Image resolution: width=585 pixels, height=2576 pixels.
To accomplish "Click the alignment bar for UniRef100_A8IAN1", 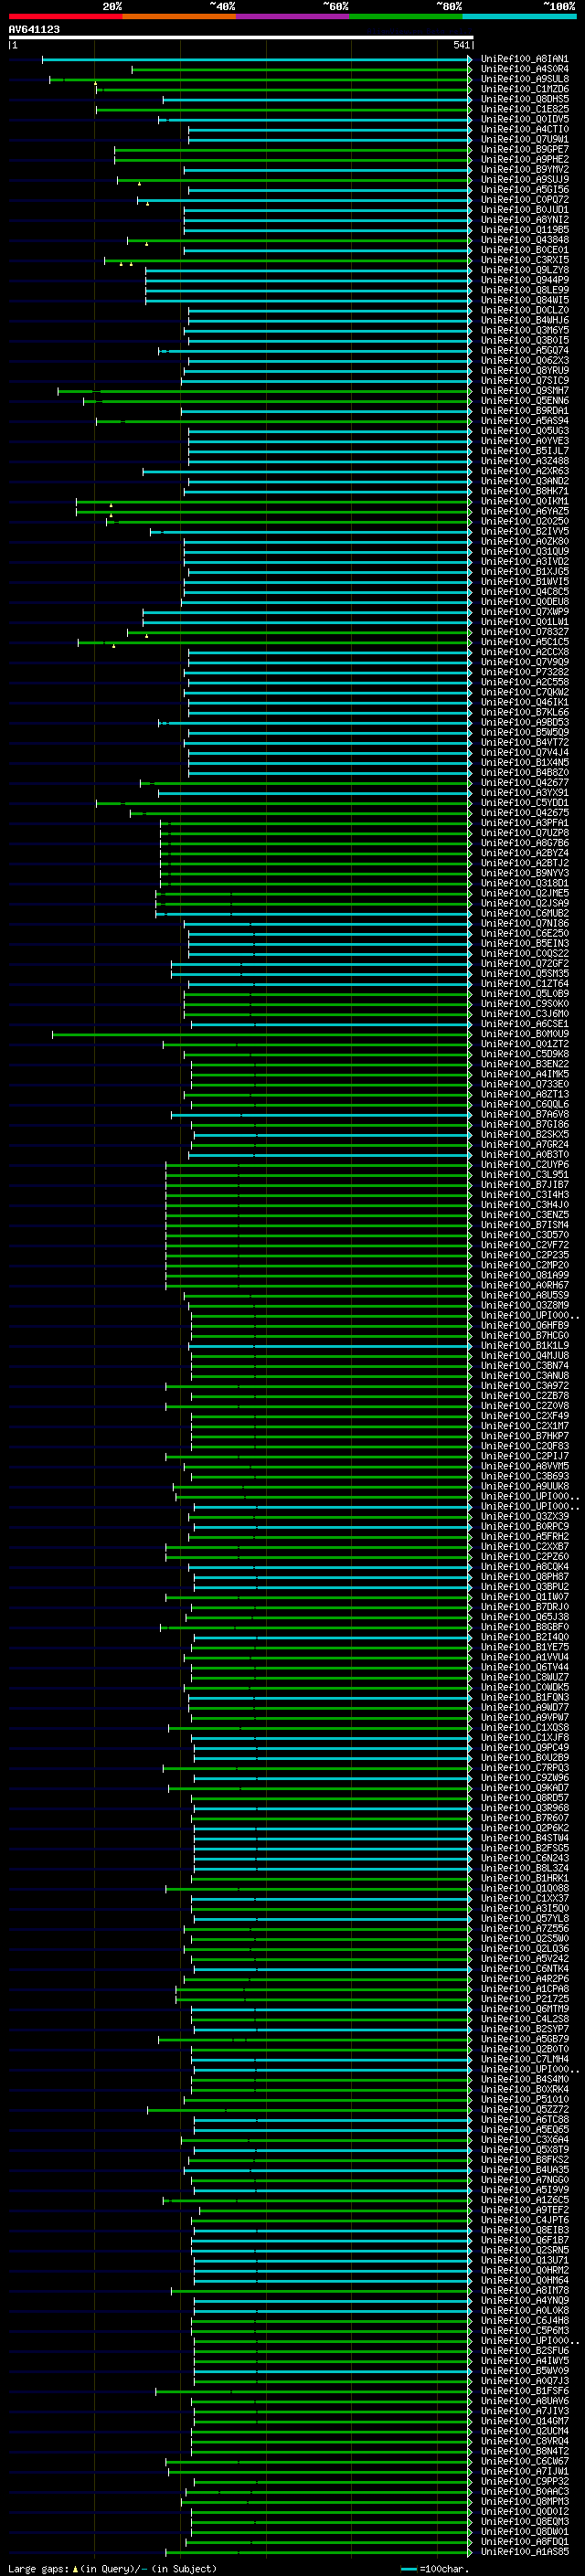I will coord(257,59).
